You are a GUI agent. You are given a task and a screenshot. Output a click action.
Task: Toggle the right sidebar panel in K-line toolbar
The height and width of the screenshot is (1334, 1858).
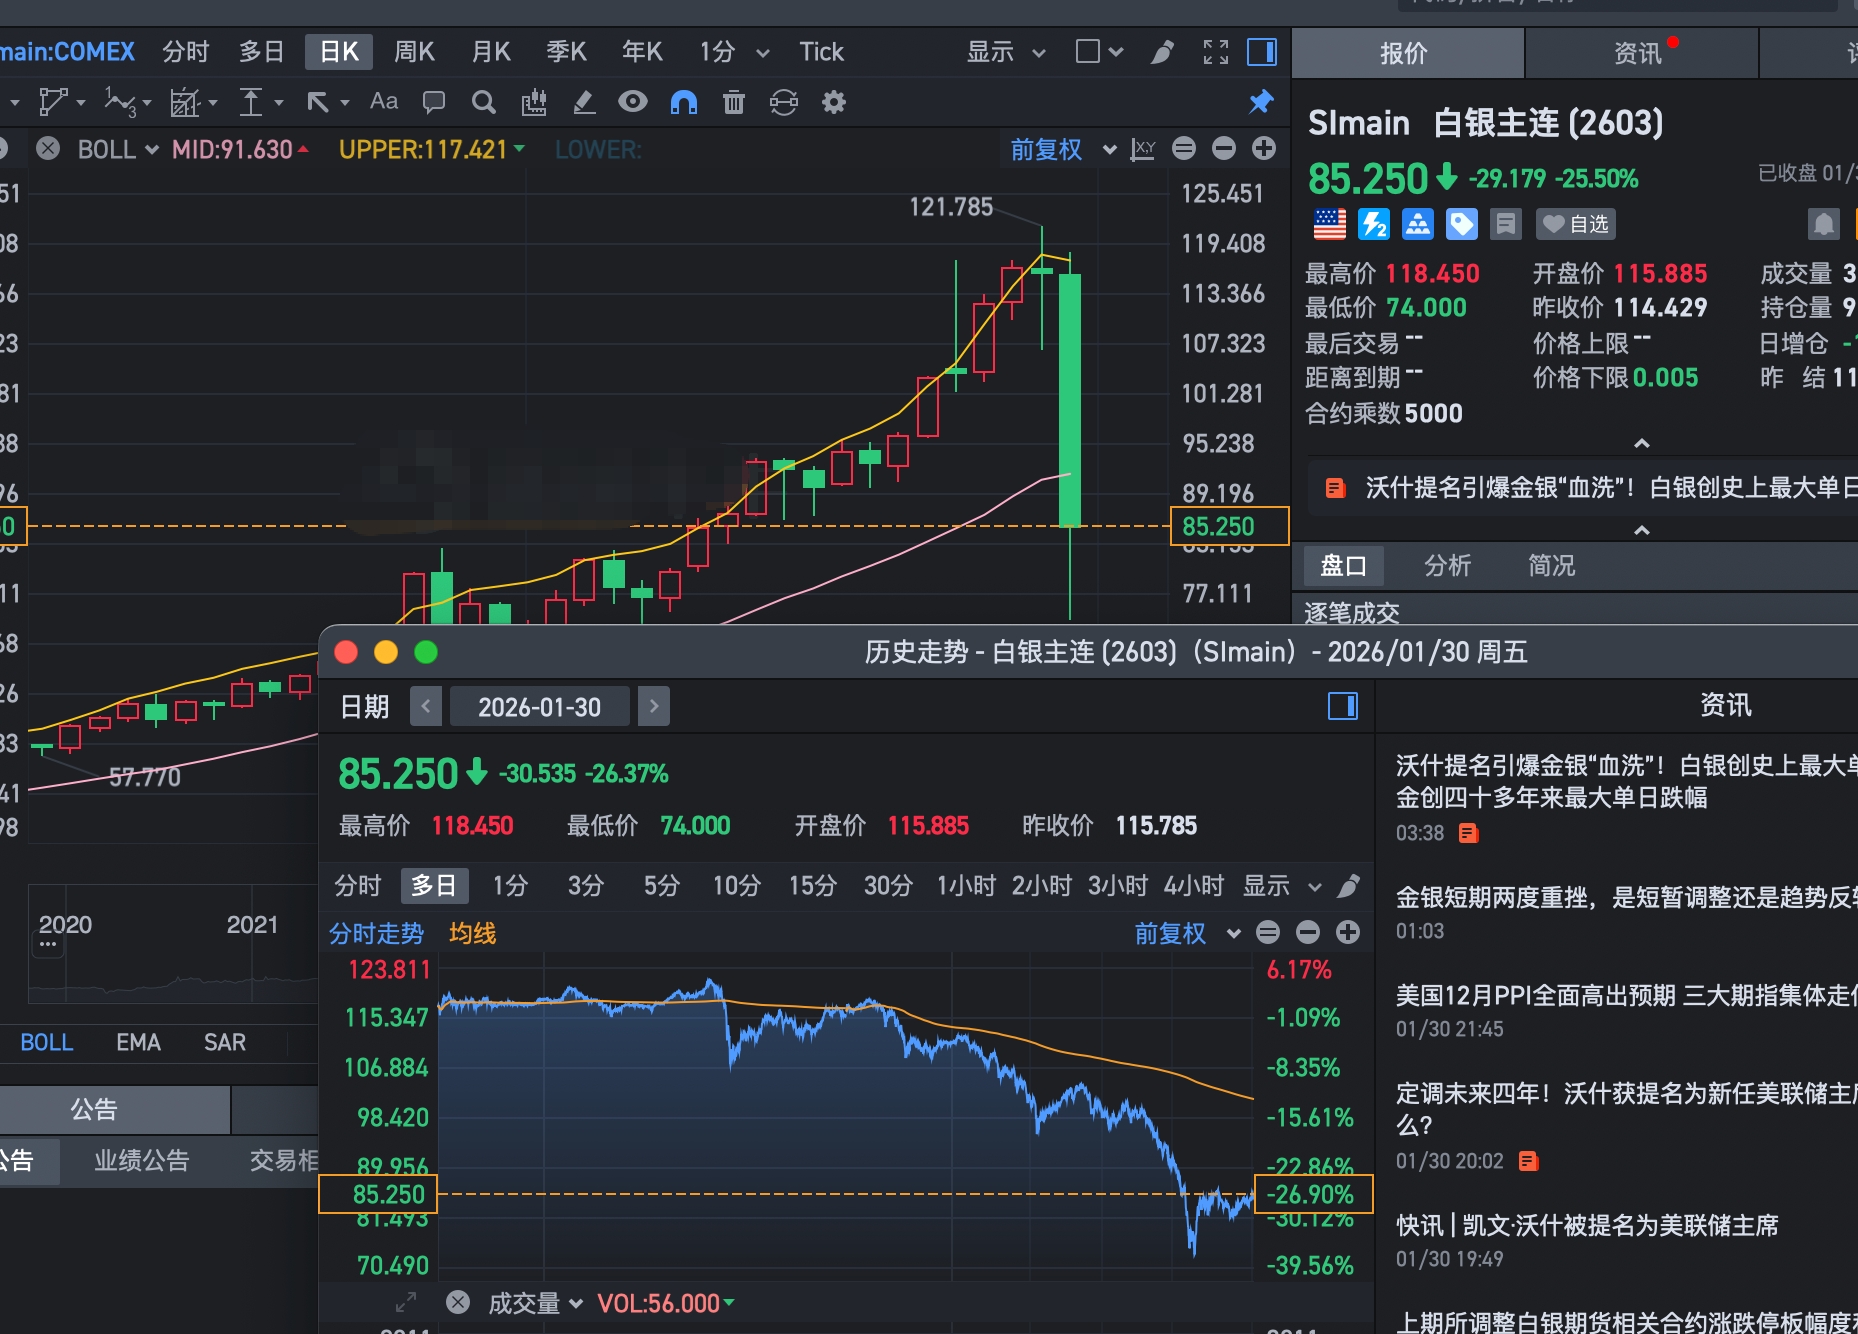[1262, 52]
